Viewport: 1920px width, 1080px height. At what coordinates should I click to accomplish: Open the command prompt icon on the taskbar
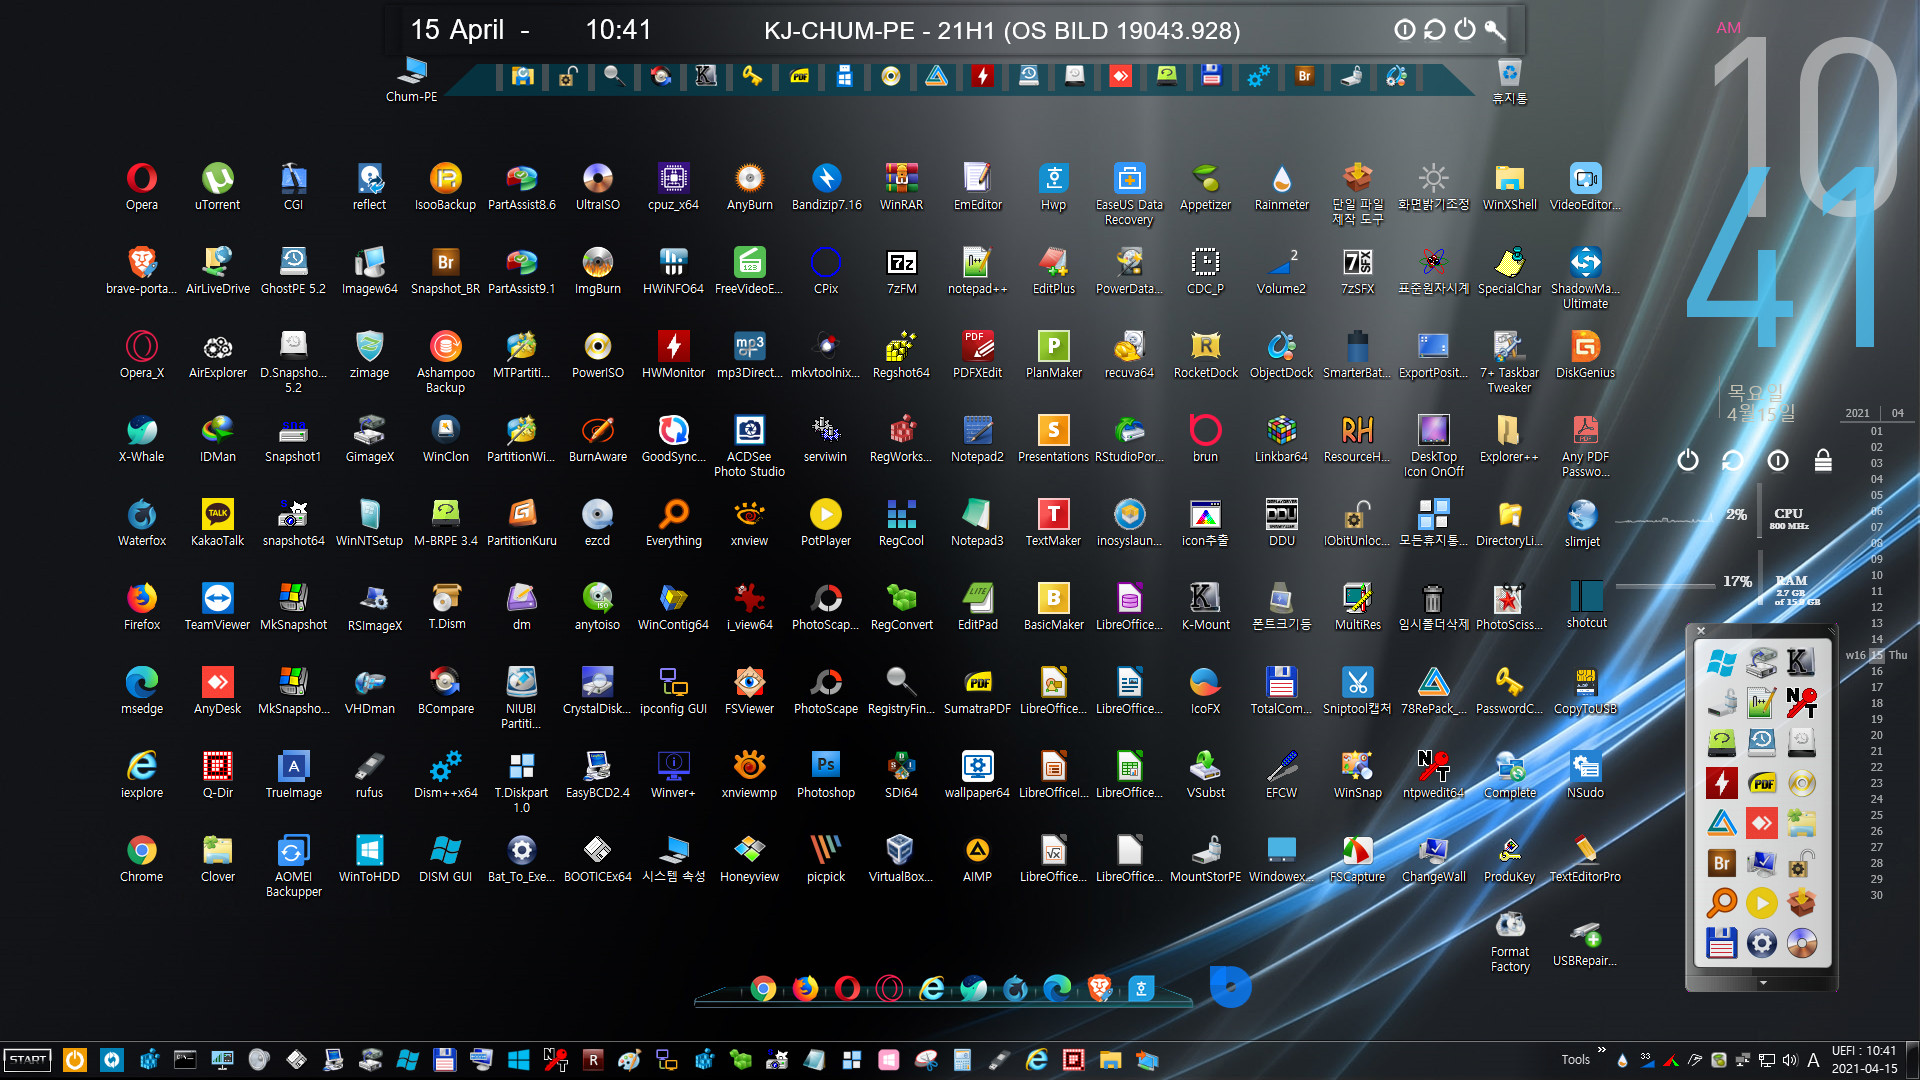click(x=185, y=1060)
